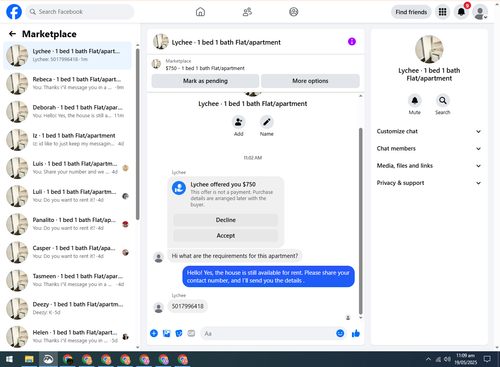Click the blue 'Hello! Yes, the house' reply

point(268,276)
